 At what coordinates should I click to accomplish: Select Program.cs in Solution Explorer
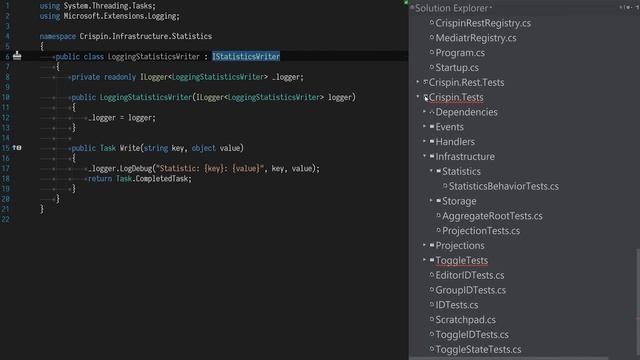point(460,53)
